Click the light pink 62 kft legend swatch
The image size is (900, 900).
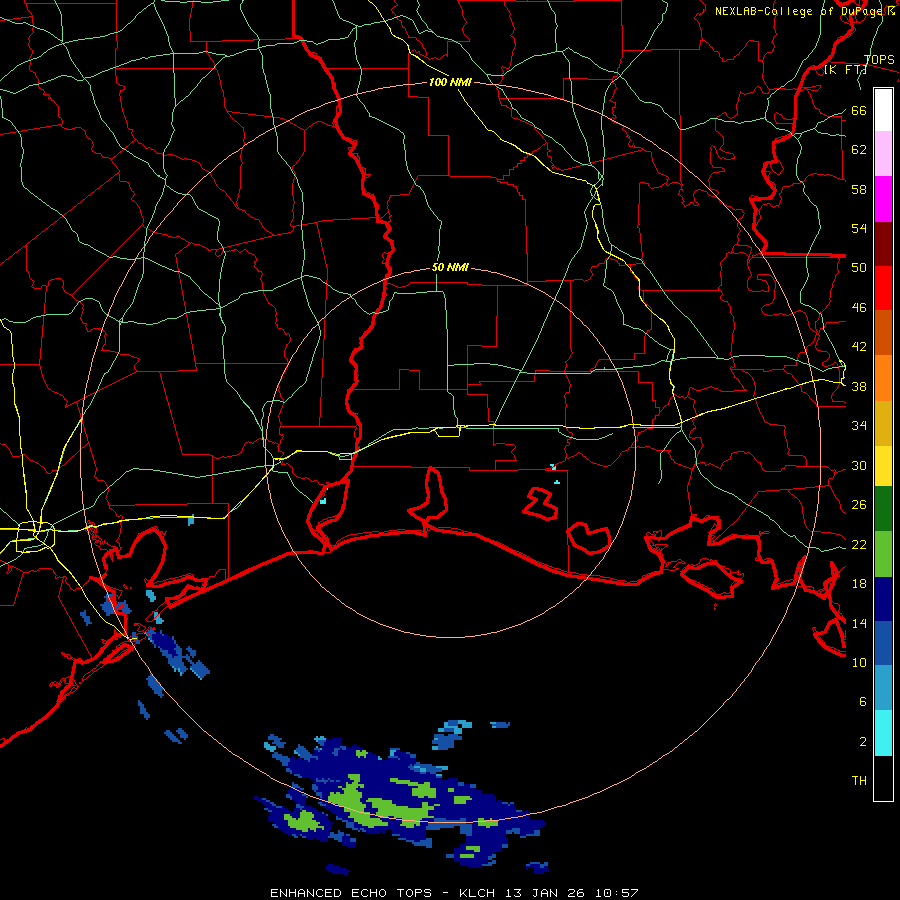883,154
